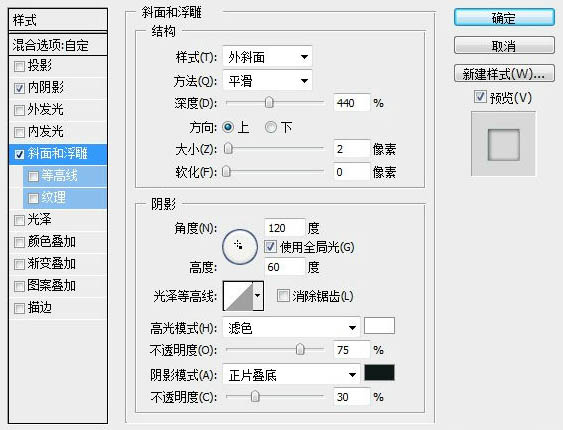This screenshot has height=430, width=563.
Task: Enable the 投影 drop shadow checkbox
Action: coord(19,66)
